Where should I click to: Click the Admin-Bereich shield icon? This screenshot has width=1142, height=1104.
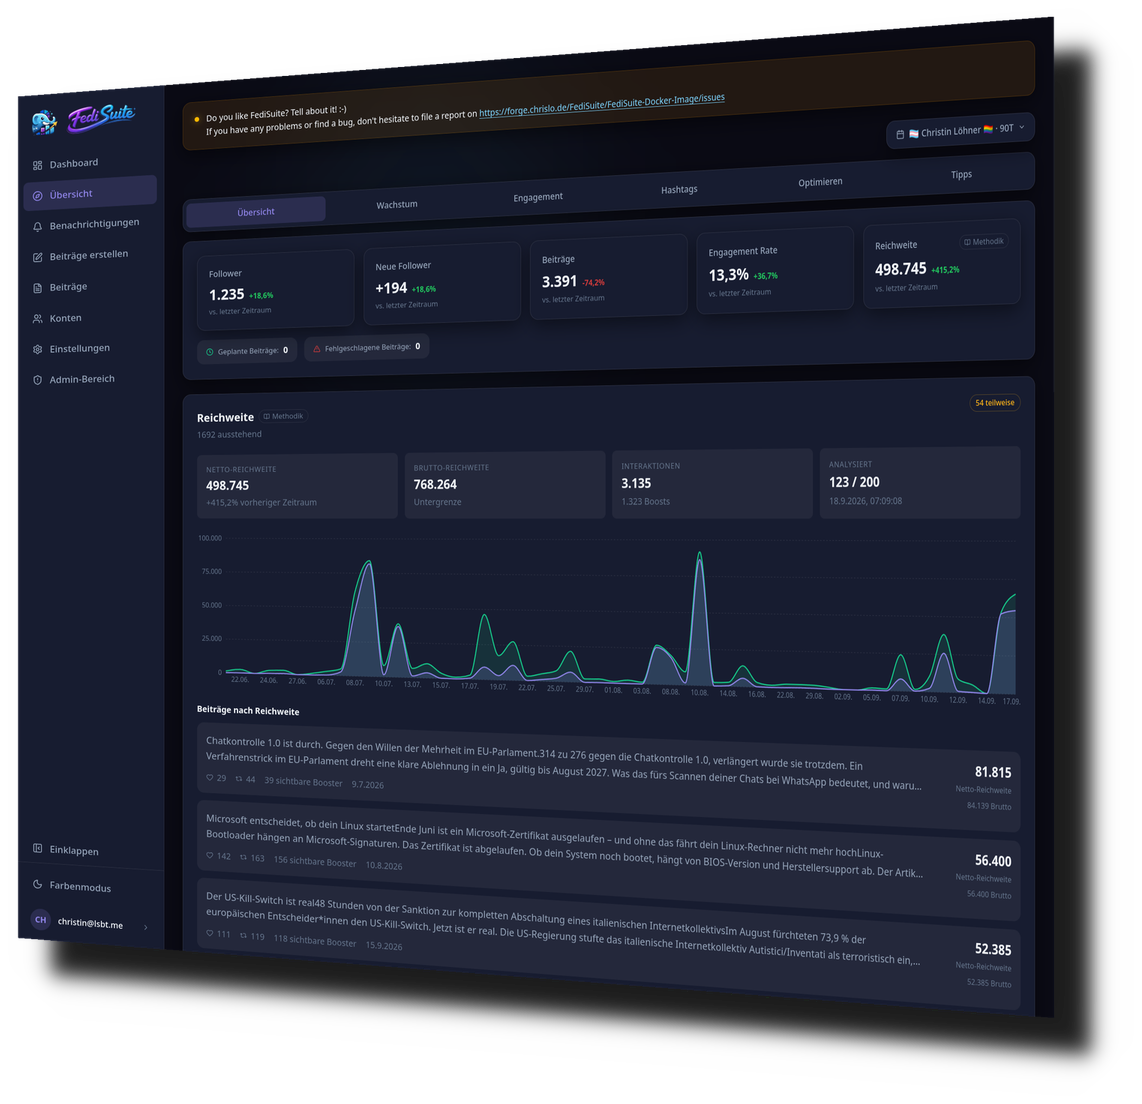(x=37, y=379)
